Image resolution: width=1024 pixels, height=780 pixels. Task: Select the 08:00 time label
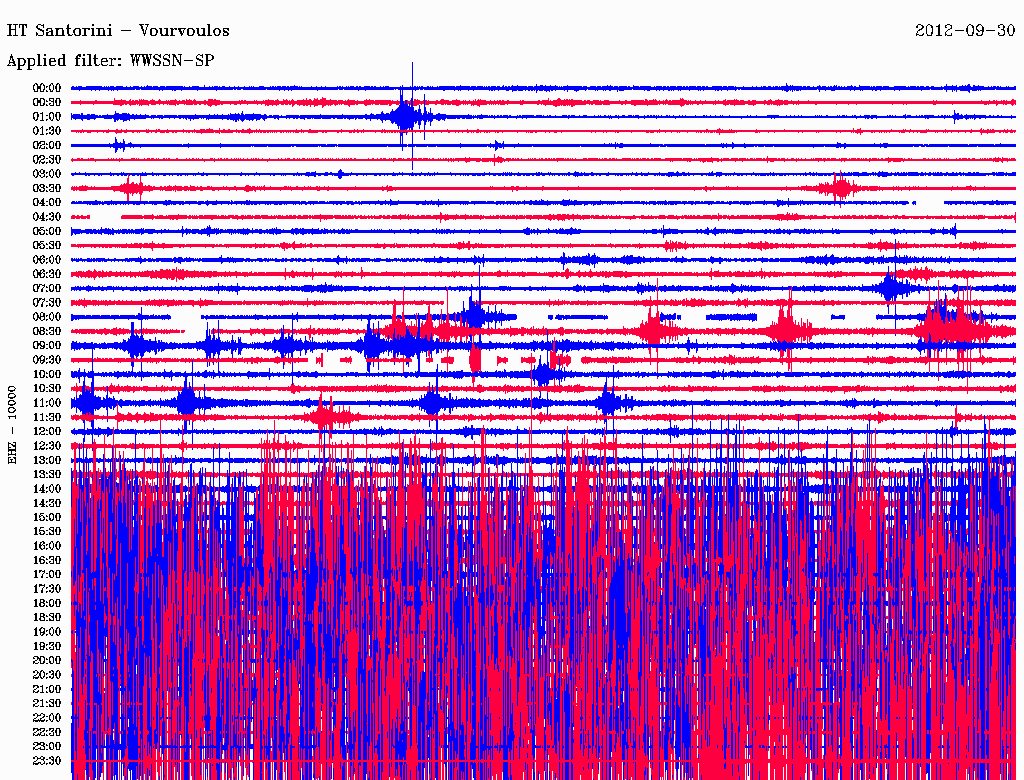pos(47,317)
